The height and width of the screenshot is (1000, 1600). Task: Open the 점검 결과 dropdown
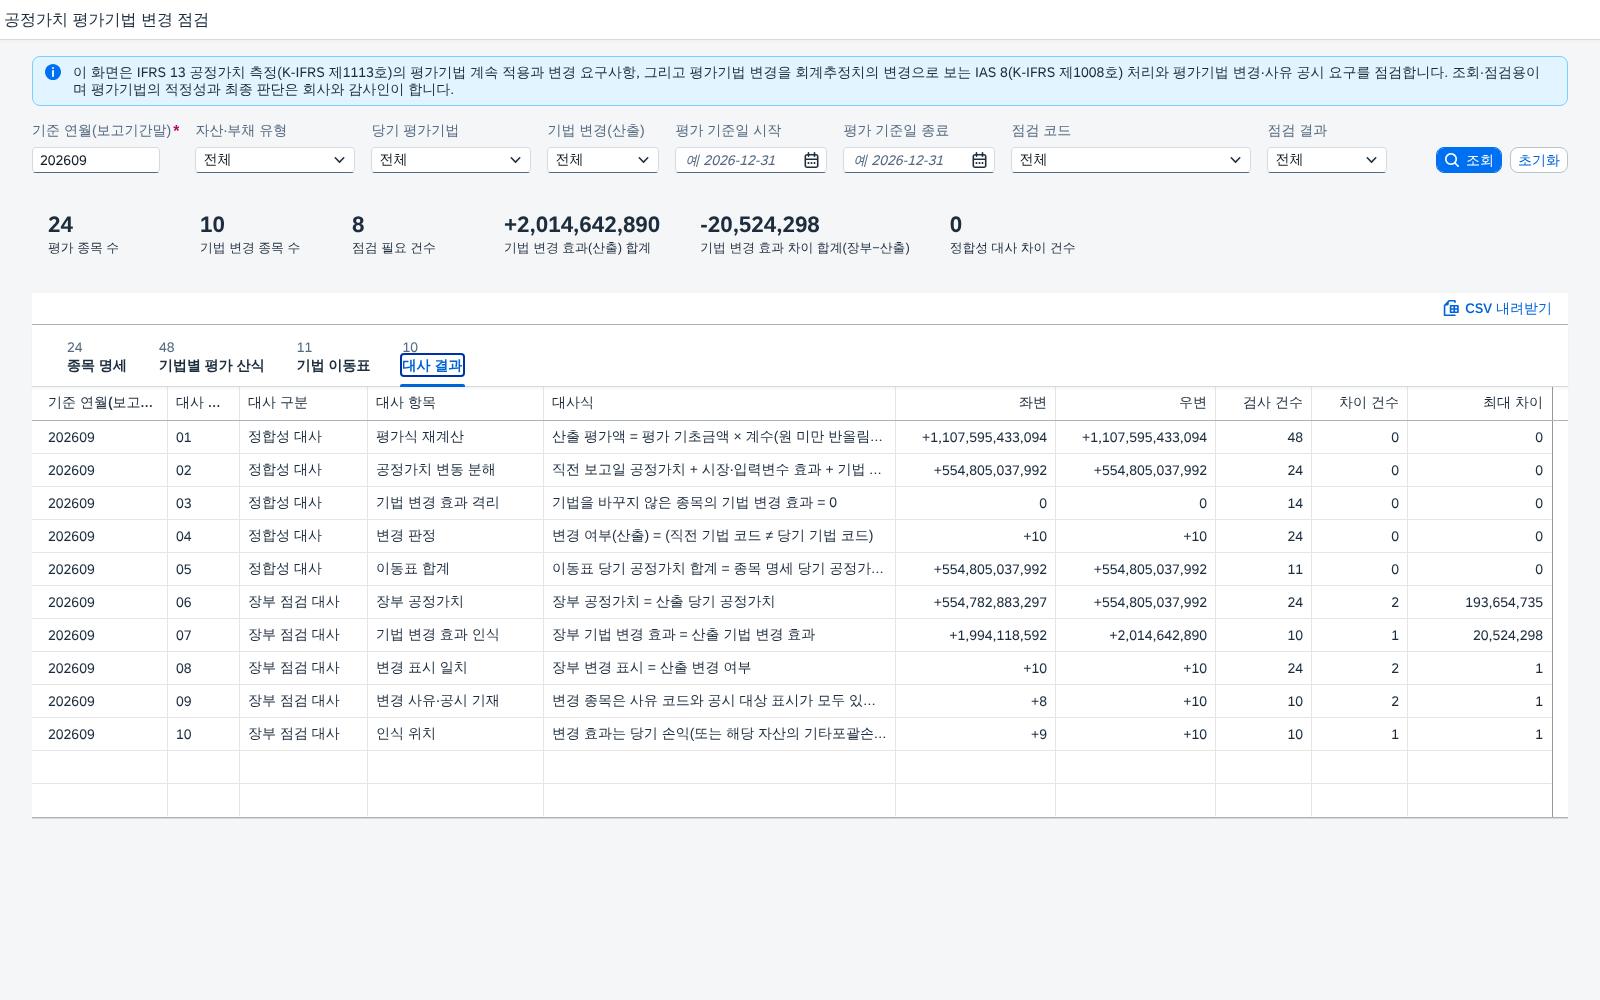click(1371, 160)
